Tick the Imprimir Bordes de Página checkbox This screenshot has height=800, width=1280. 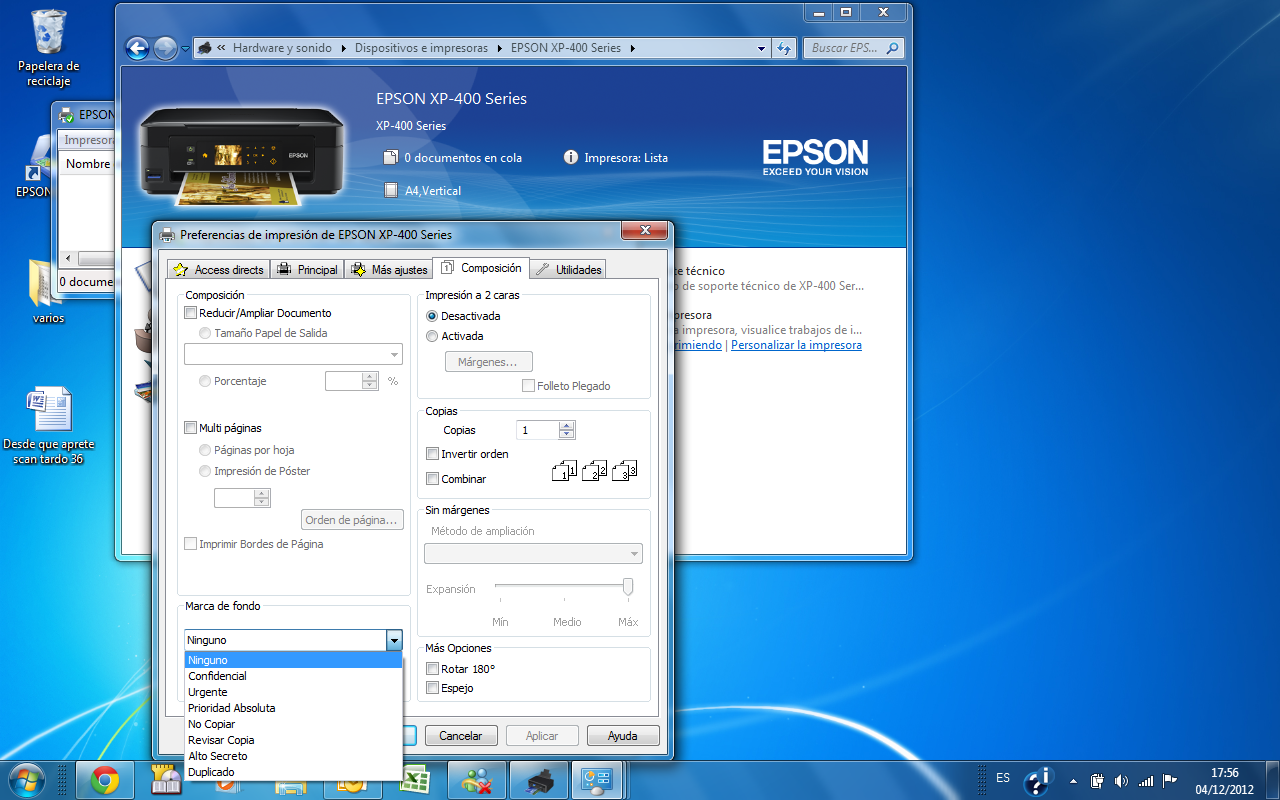coord(191,544)
